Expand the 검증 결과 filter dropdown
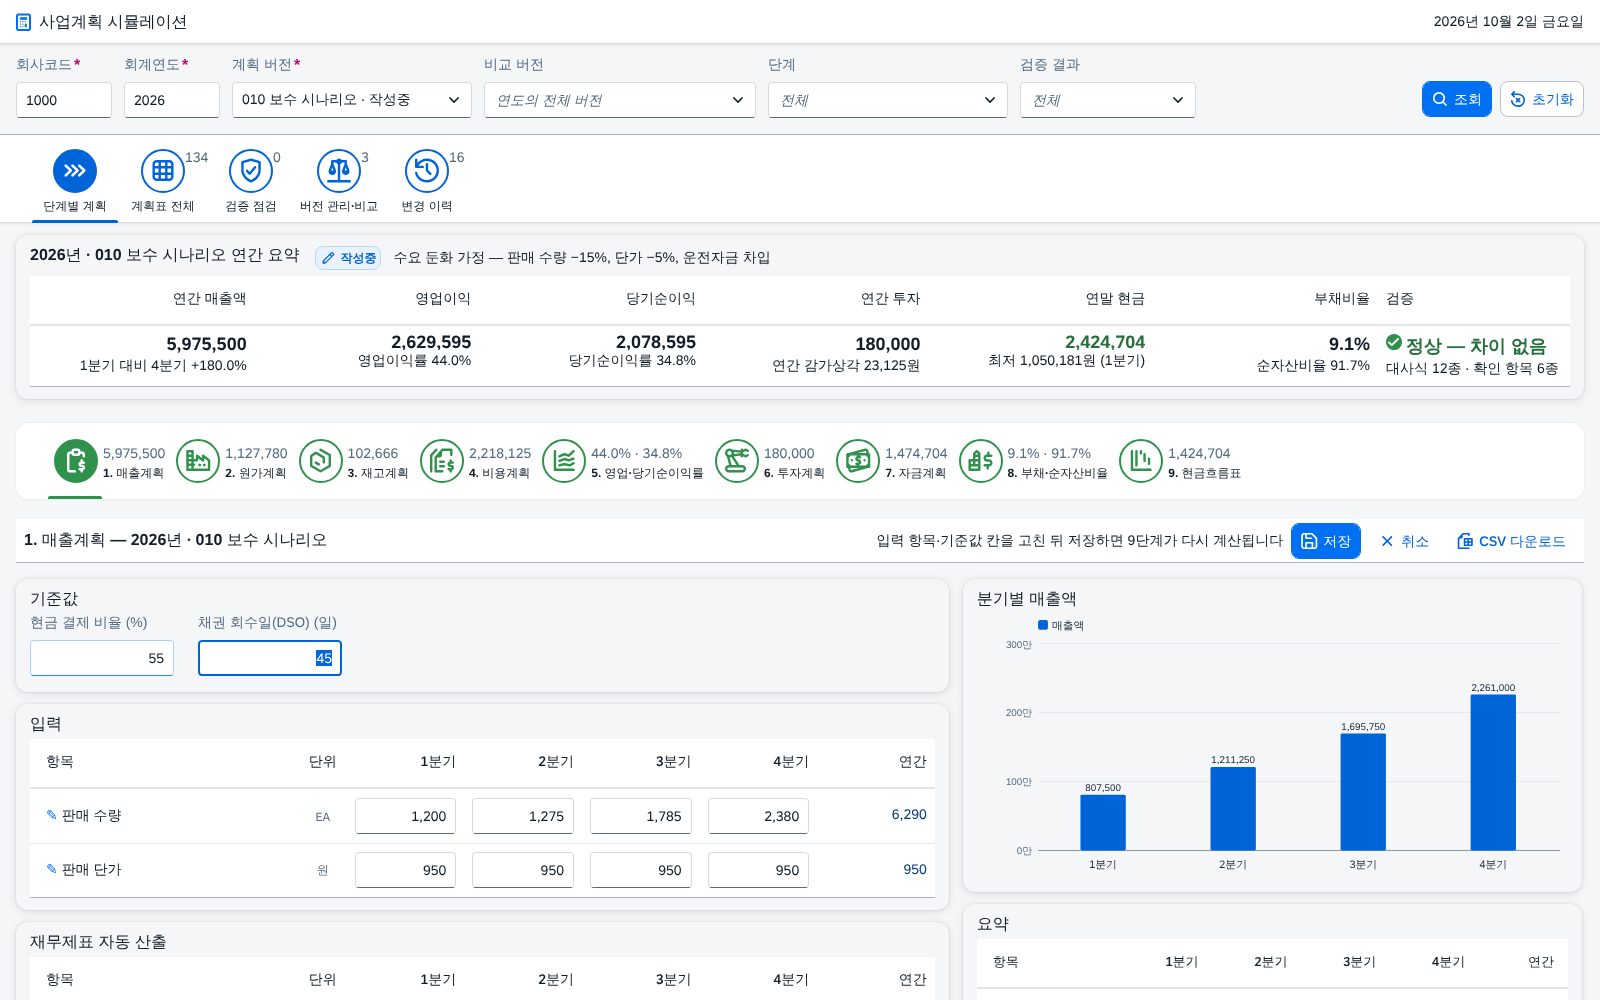 point(1108,100)
